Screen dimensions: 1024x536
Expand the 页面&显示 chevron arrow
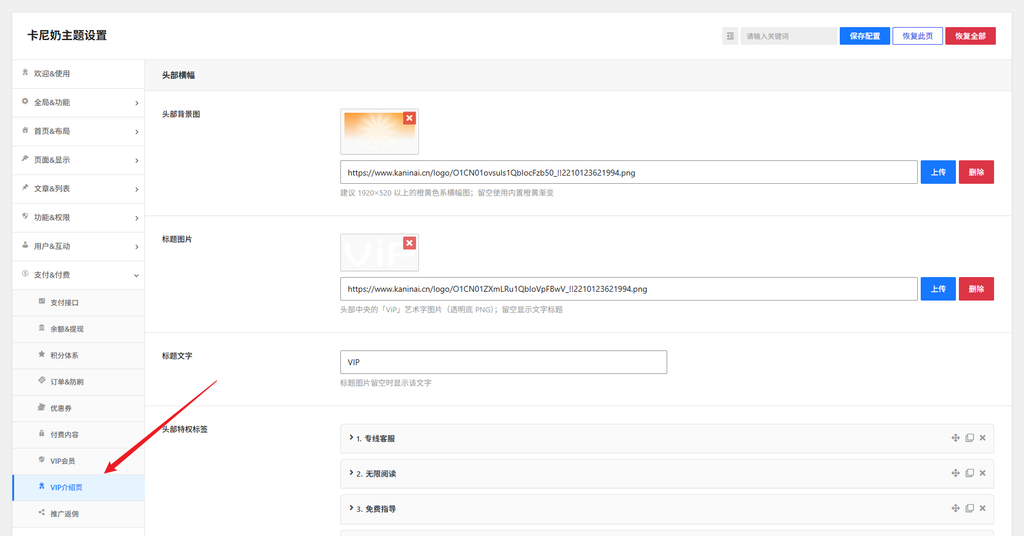click(136, 161)
